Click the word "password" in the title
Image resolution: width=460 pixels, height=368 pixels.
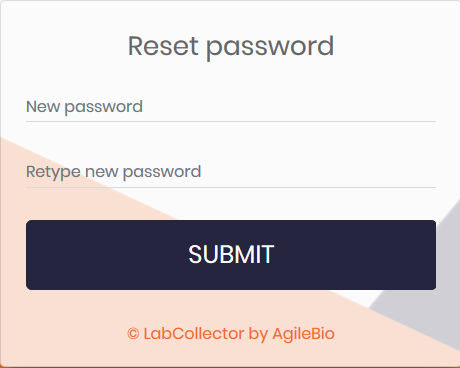coord(270,47)
